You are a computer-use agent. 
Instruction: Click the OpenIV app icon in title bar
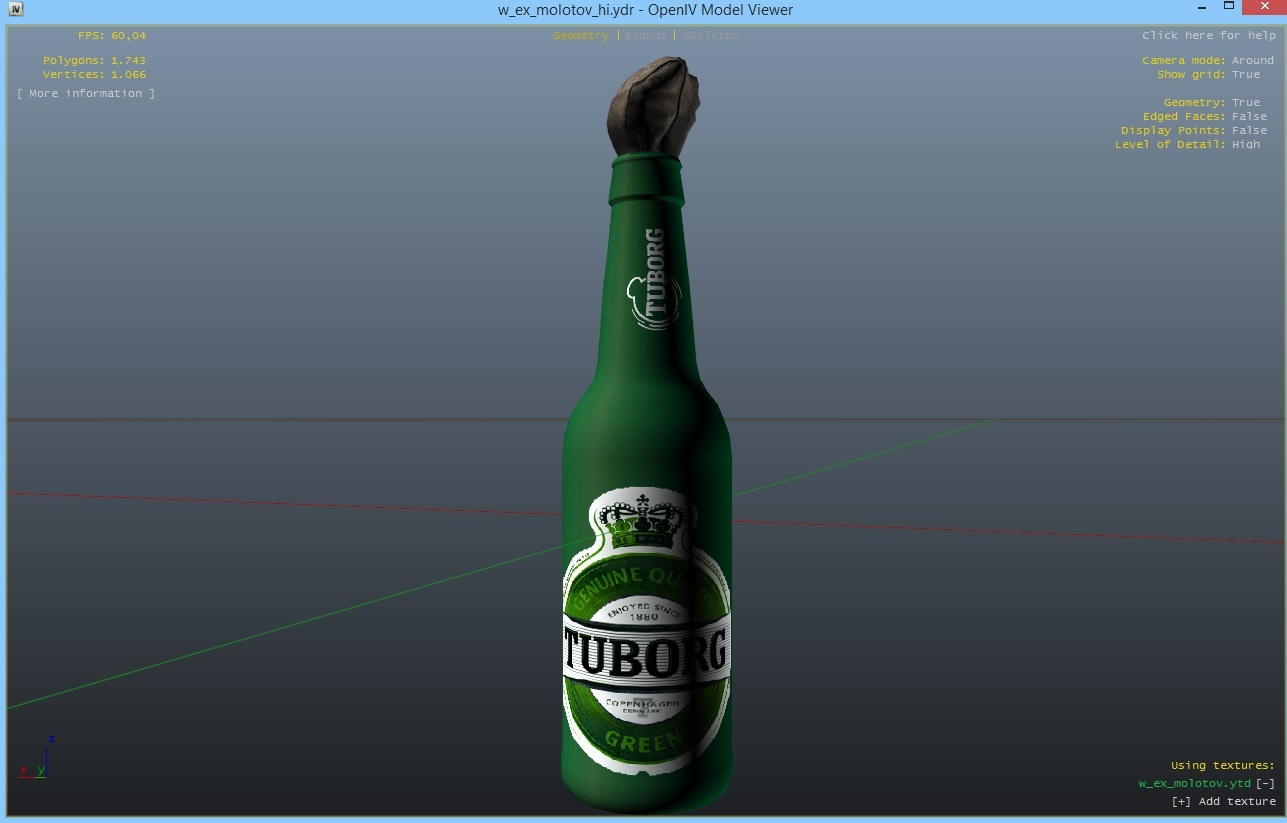[x=16, y=9]
